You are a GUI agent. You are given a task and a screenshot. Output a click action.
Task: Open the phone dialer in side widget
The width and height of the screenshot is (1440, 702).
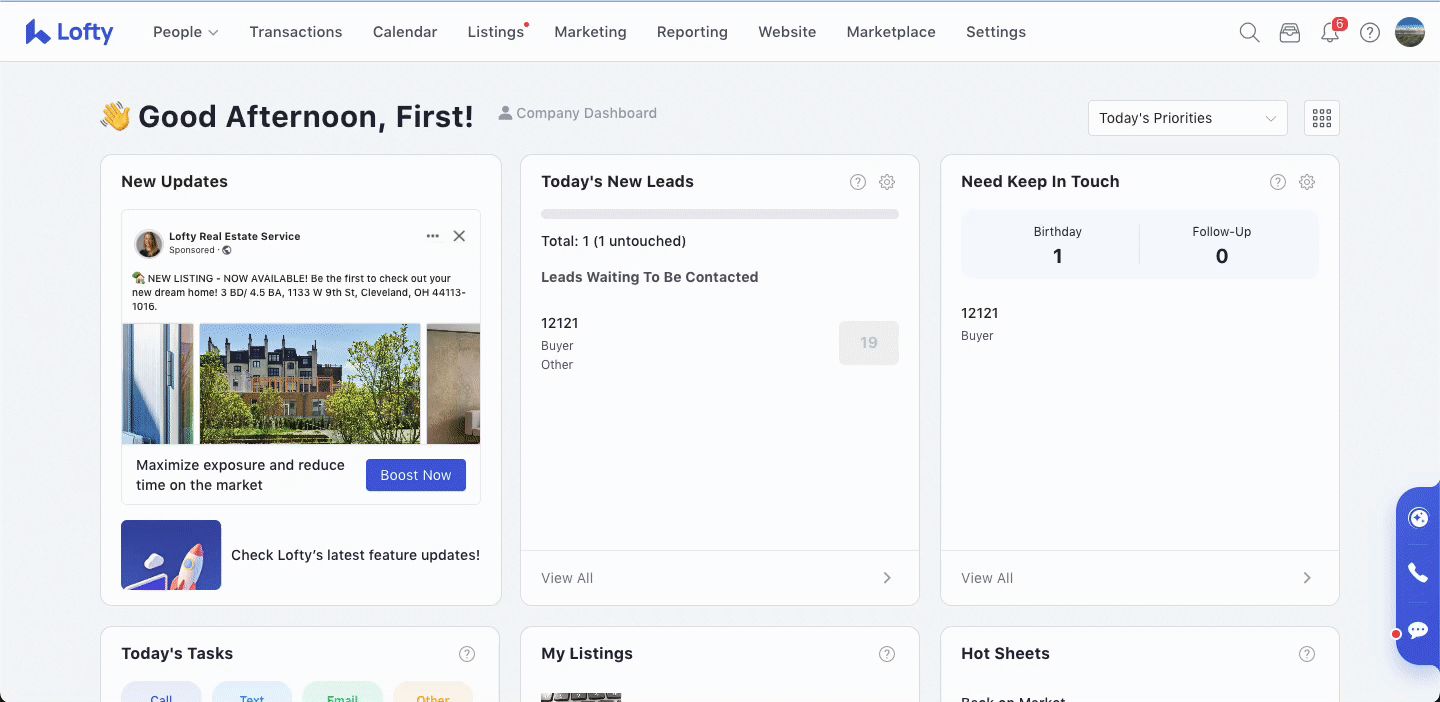pyautogui.click(x=1418, y=573)
